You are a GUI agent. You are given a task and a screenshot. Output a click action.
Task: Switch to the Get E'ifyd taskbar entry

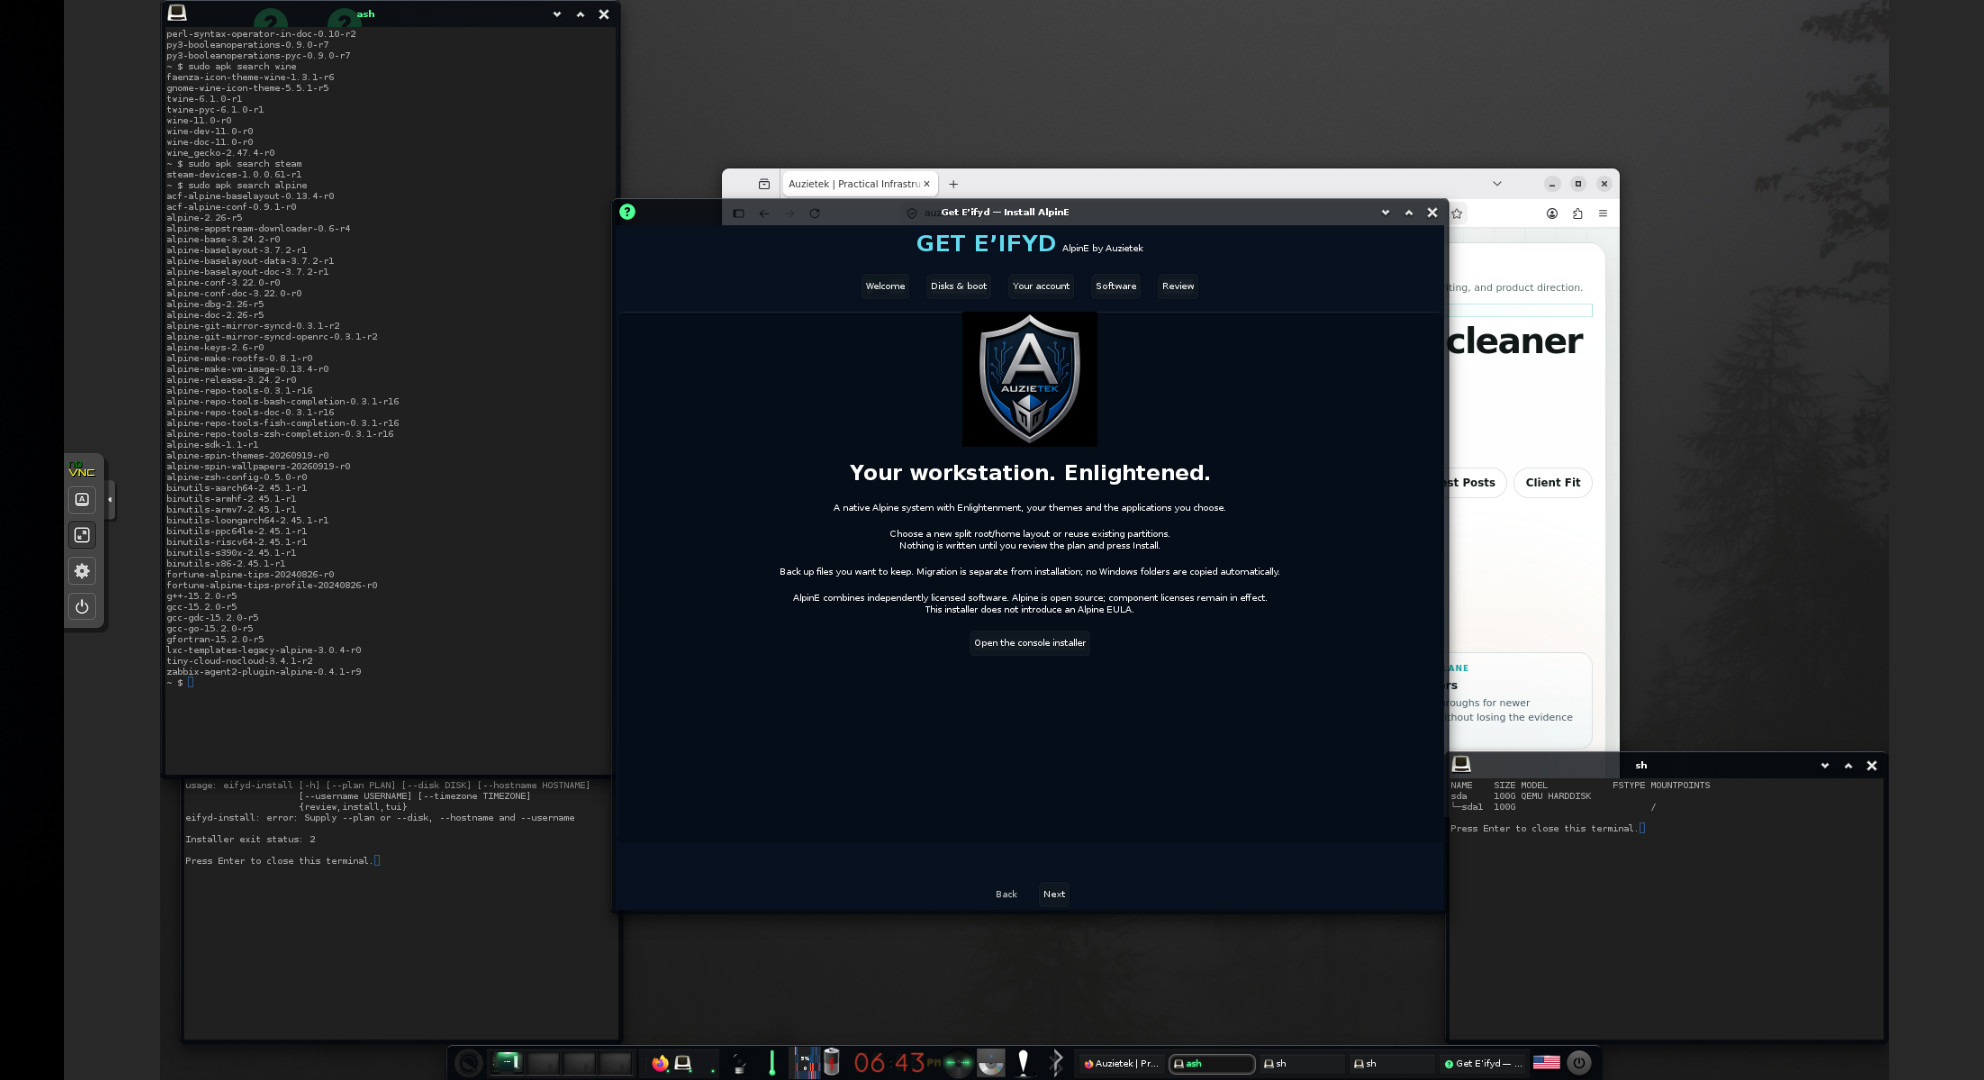coord(1483,1064)
